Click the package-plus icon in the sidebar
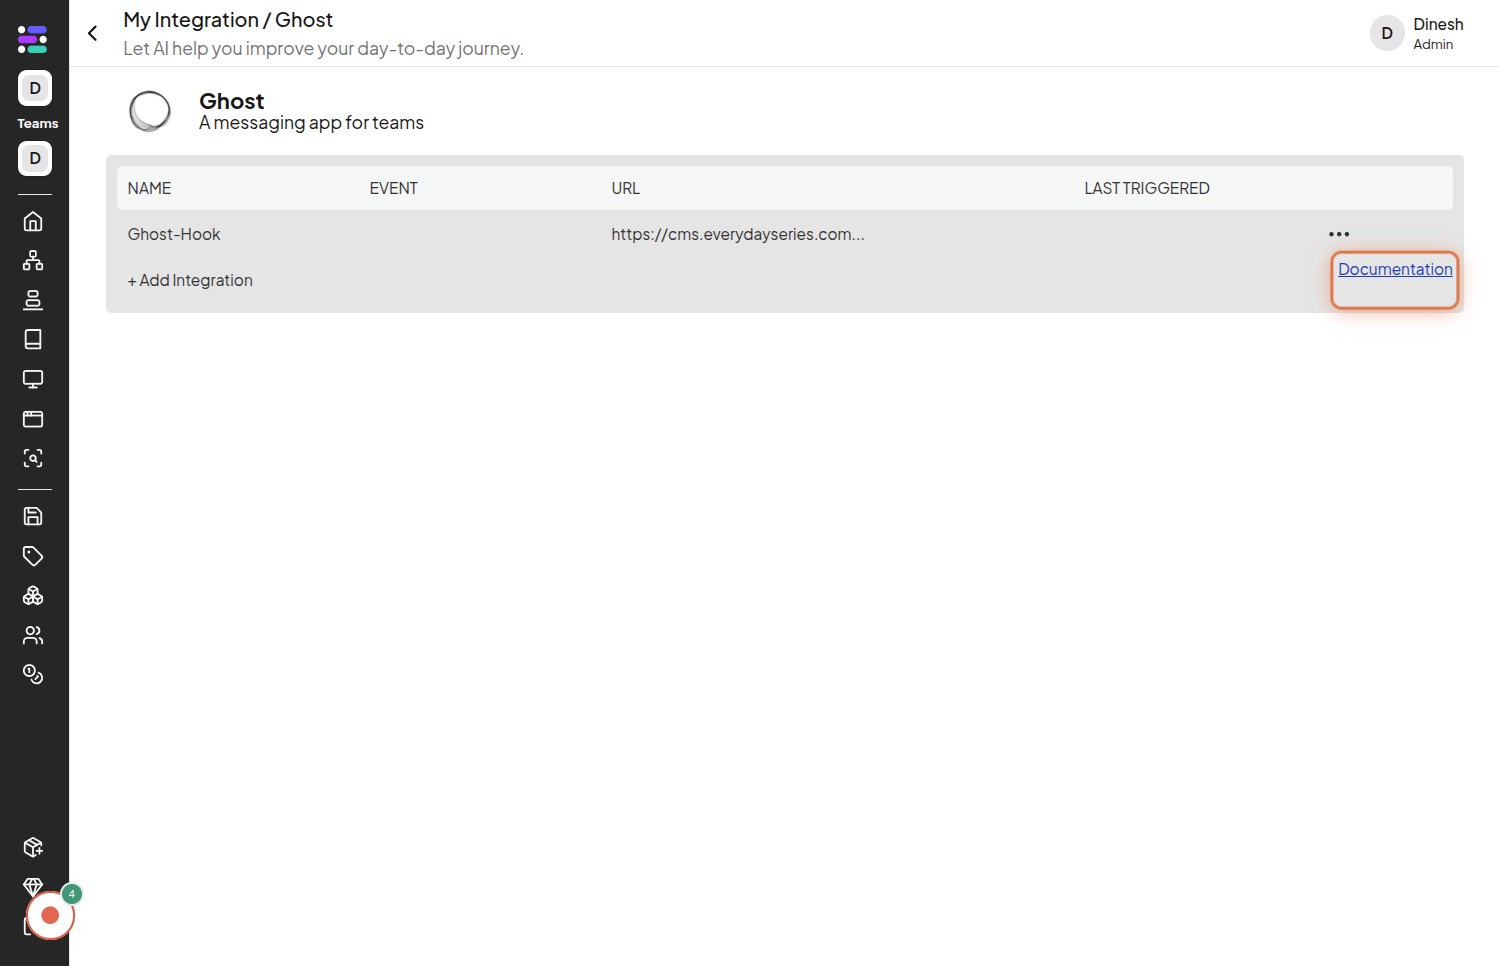Viewport: 1499px width, 966px height. [33, 847]
